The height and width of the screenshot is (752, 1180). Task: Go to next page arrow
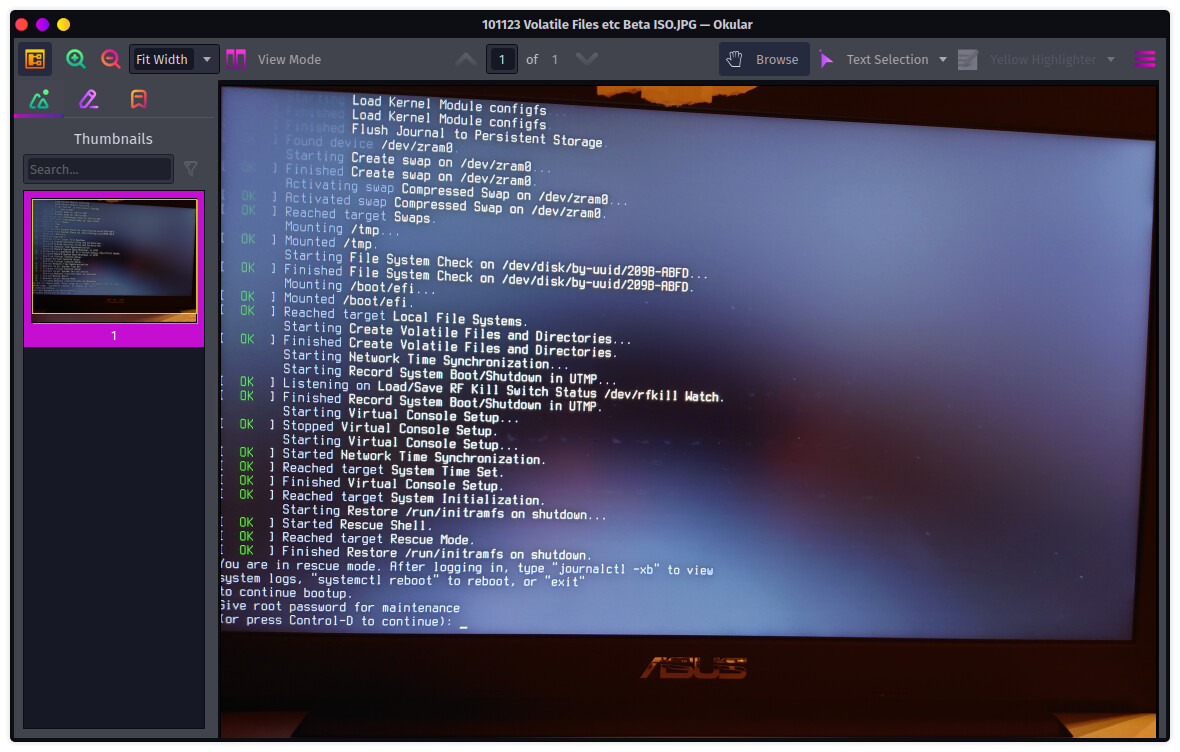pyautogui.click(x=587, y=59)
